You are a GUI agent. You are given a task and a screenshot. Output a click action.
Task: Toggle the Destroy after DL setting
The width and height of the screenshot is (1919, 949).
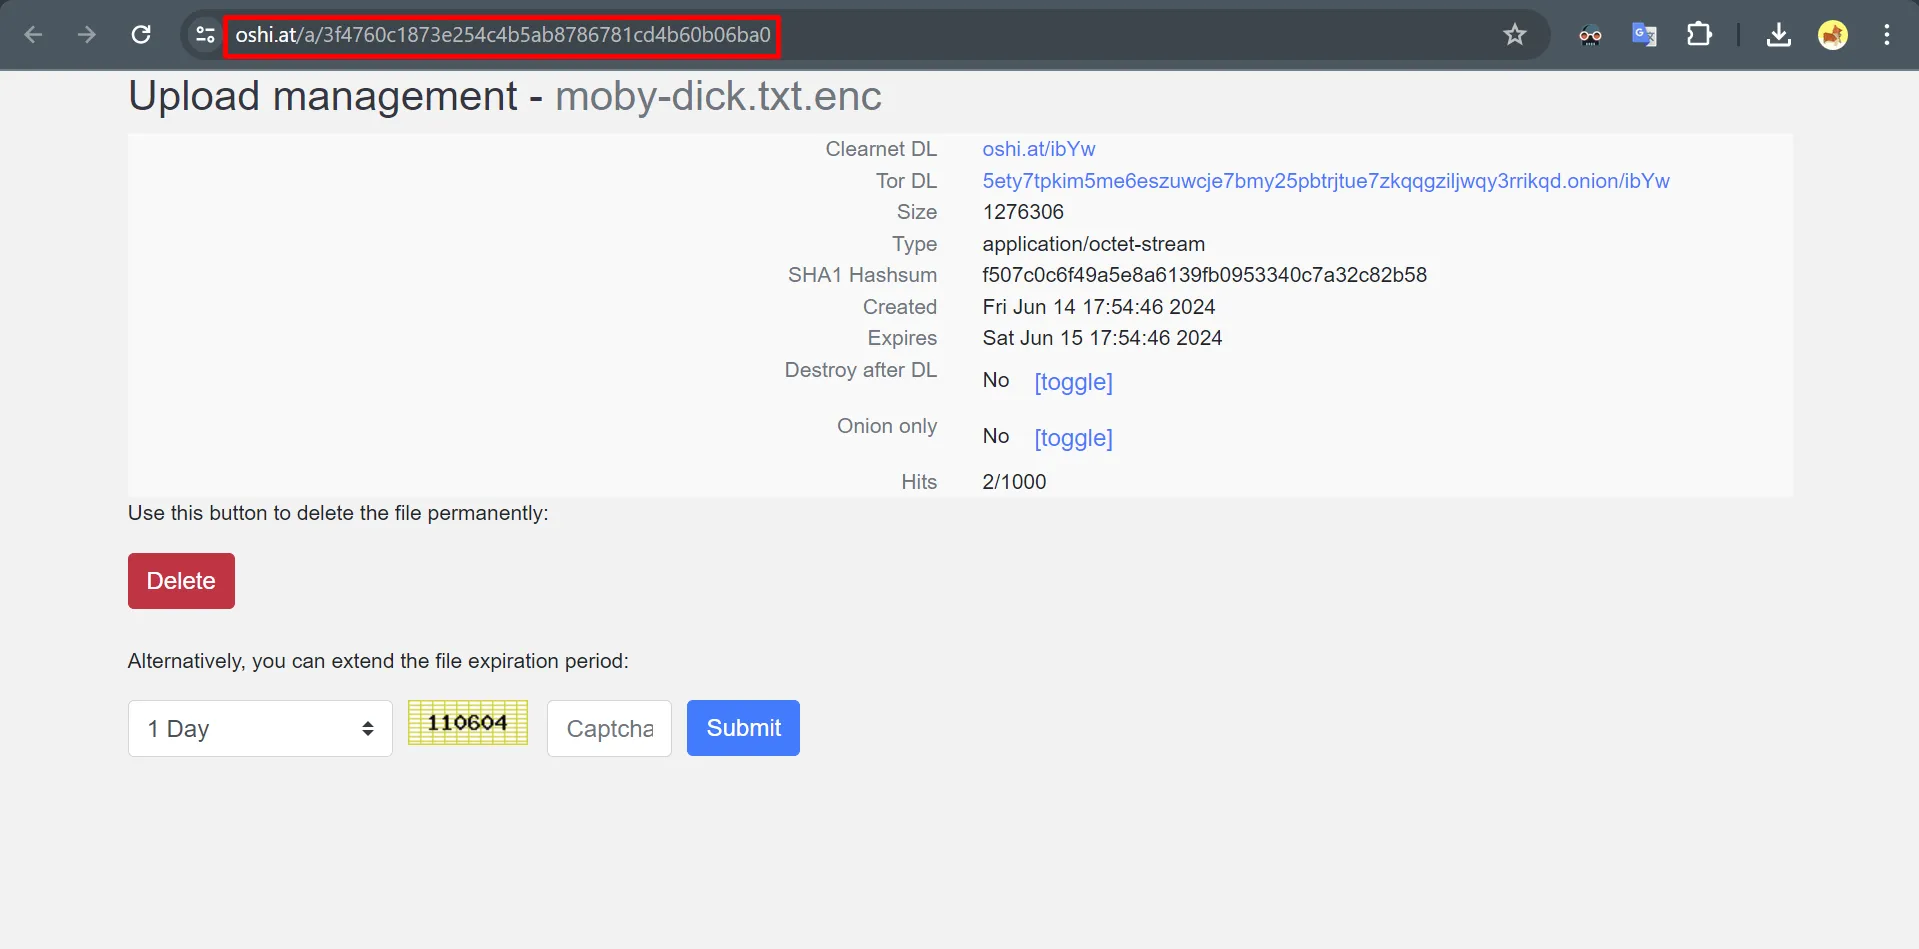pos(1073,382)
